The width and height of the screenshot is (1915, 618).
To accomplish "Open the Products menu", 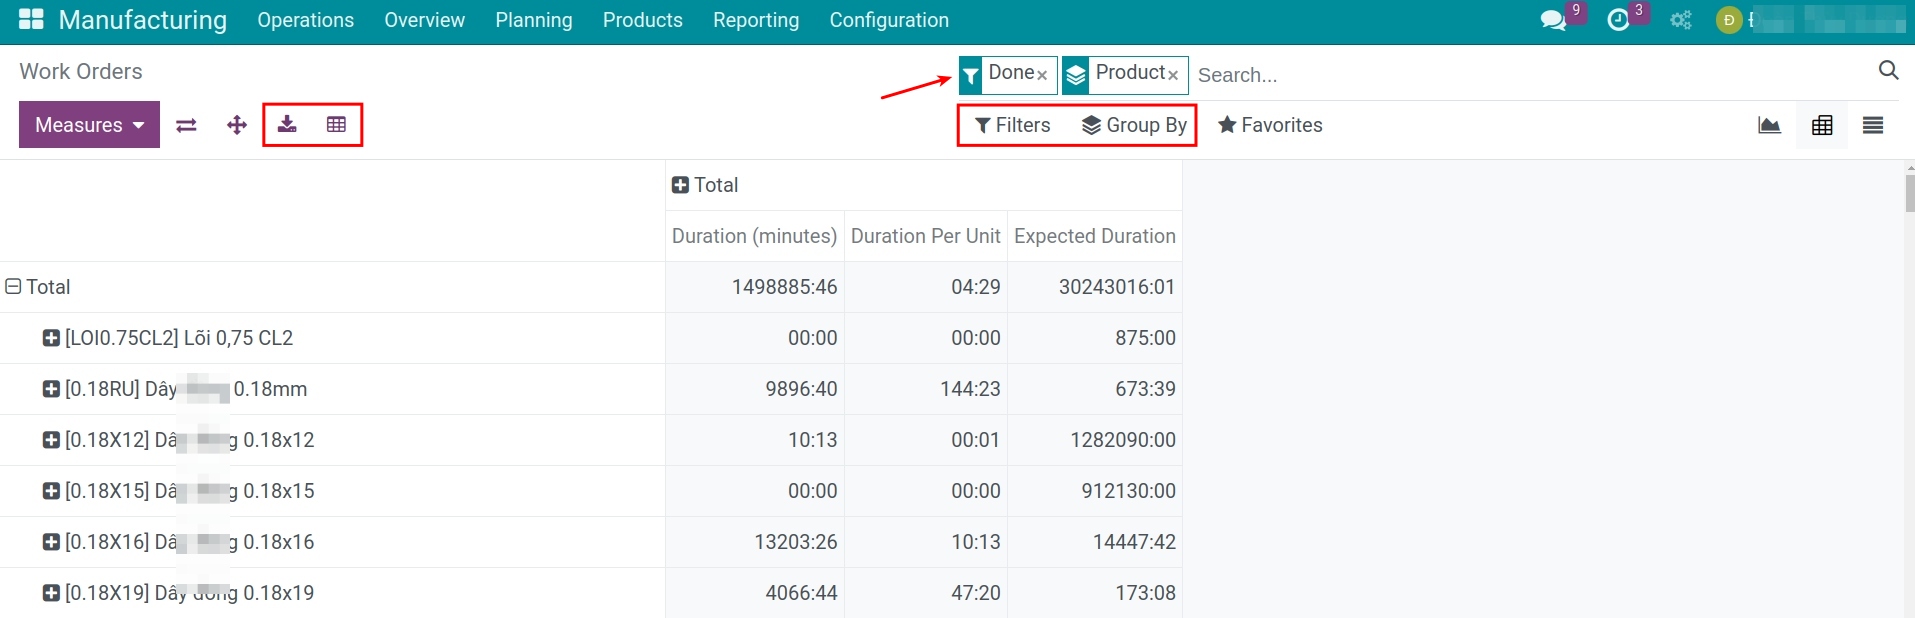I will tap(642, 20).
